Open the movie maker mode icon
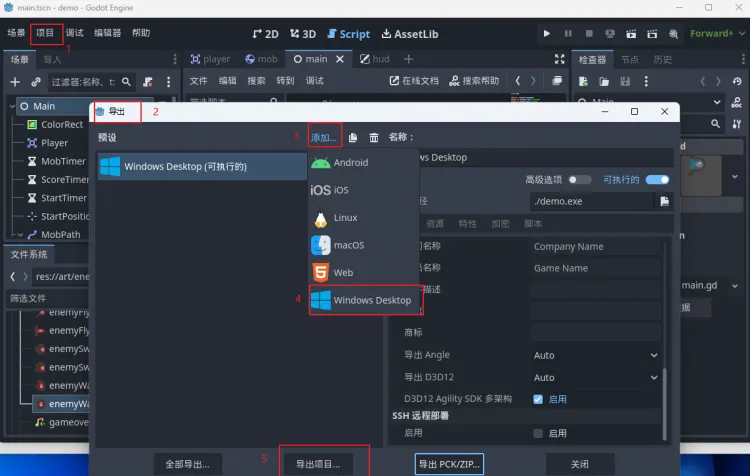This screenshot has width=750, height=476. tap(673, 33)
